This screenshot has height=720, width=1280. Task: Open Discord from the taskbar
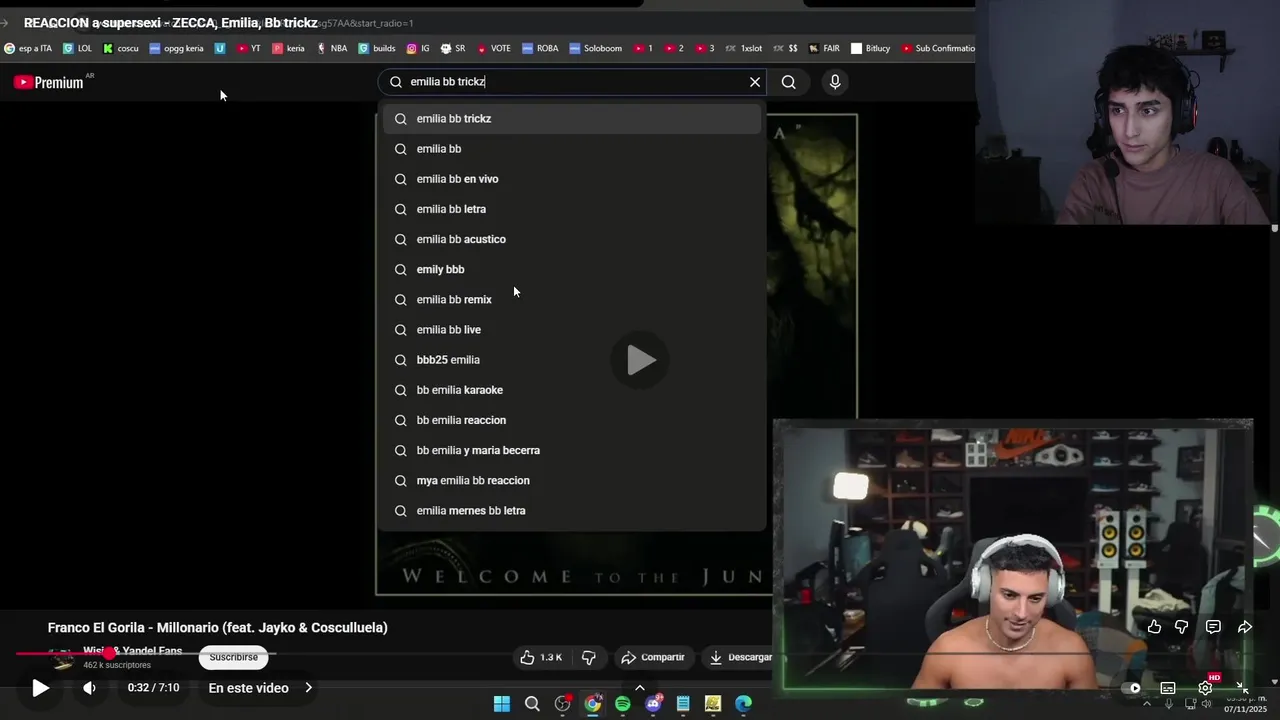pos(653,704)
